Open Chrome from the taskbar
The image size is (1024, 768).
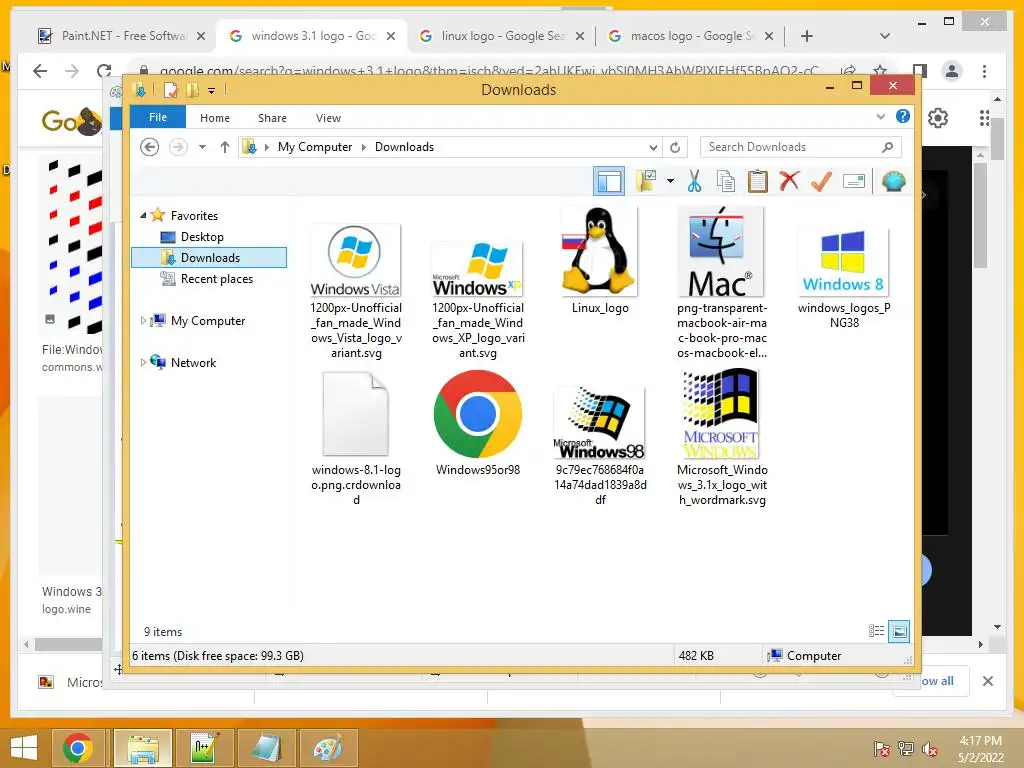tap(78, 748)
